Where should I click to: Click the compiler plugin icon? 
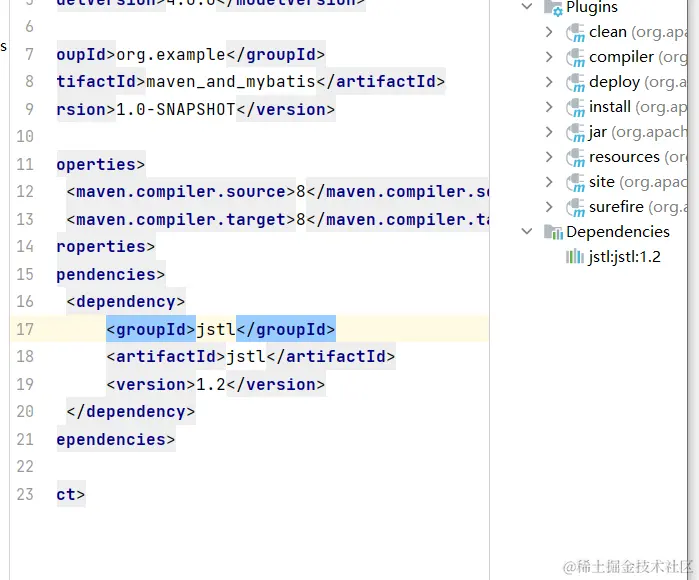[x=575, y=58]
